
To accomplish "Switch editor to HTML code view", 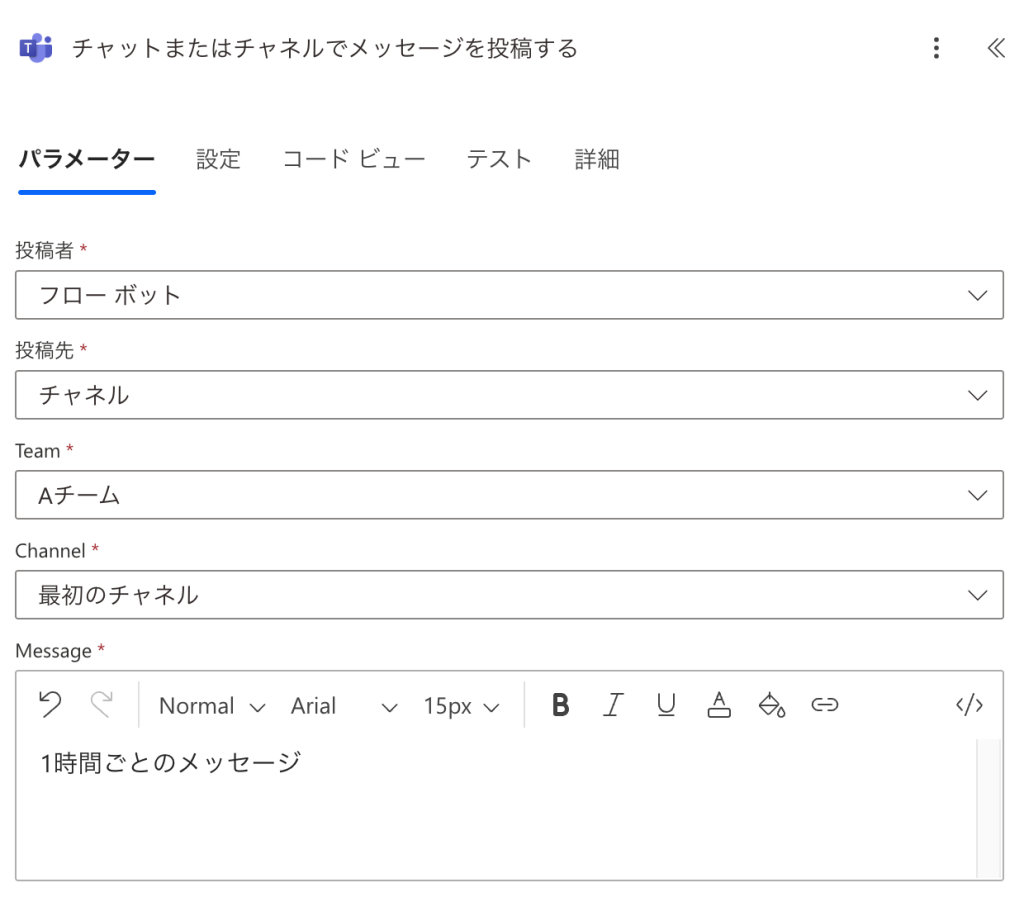I will coord(969,705).
